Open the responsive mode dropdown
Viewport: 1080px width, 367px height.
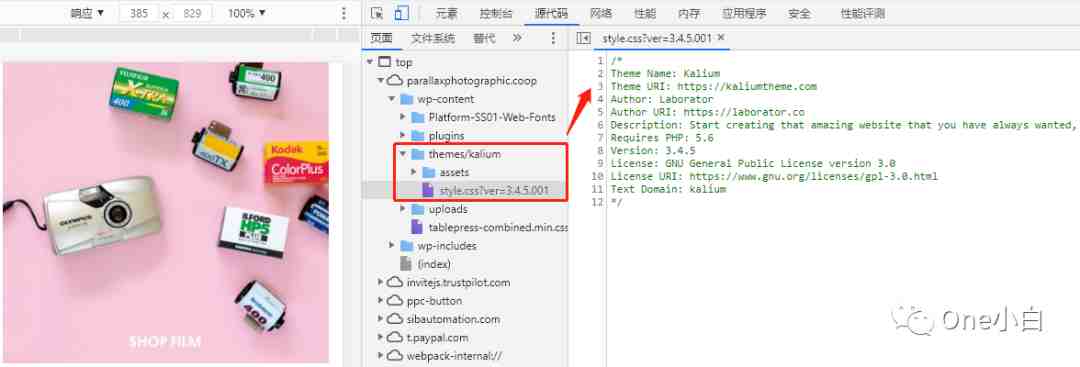(87, 13)
